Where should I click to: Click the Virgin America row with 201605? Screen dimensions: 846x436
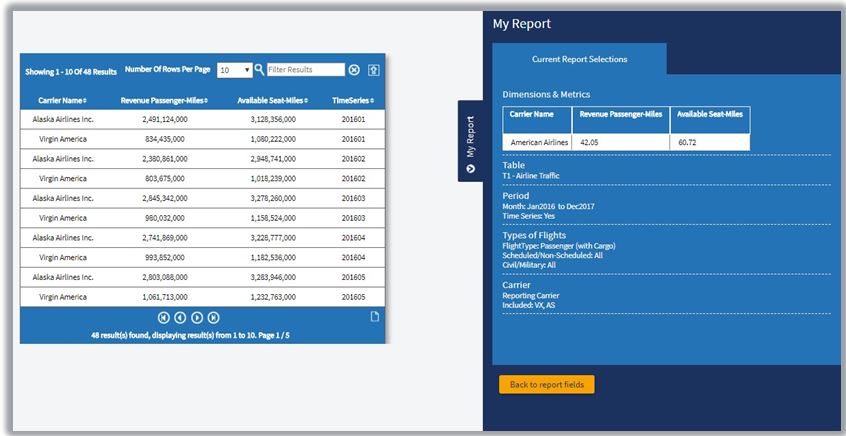201,297
